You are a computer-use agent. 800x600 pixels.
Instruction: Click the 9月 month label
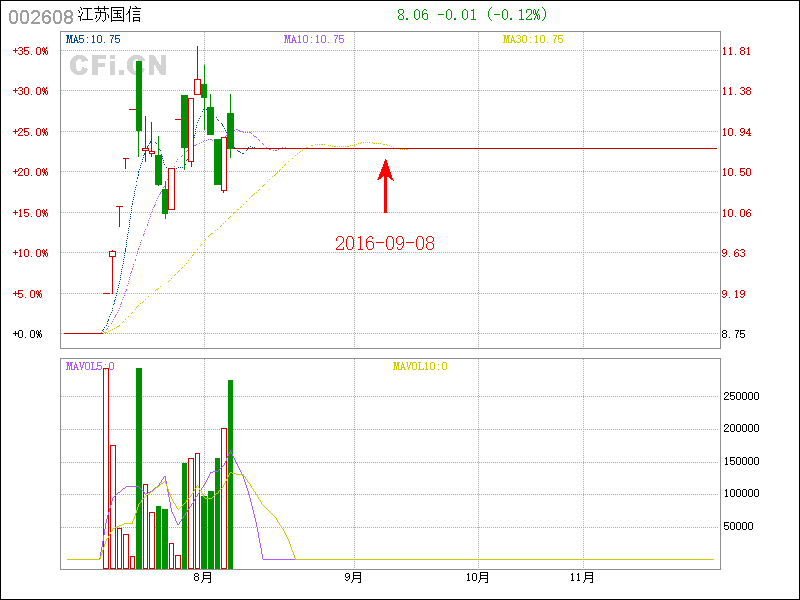353,578
